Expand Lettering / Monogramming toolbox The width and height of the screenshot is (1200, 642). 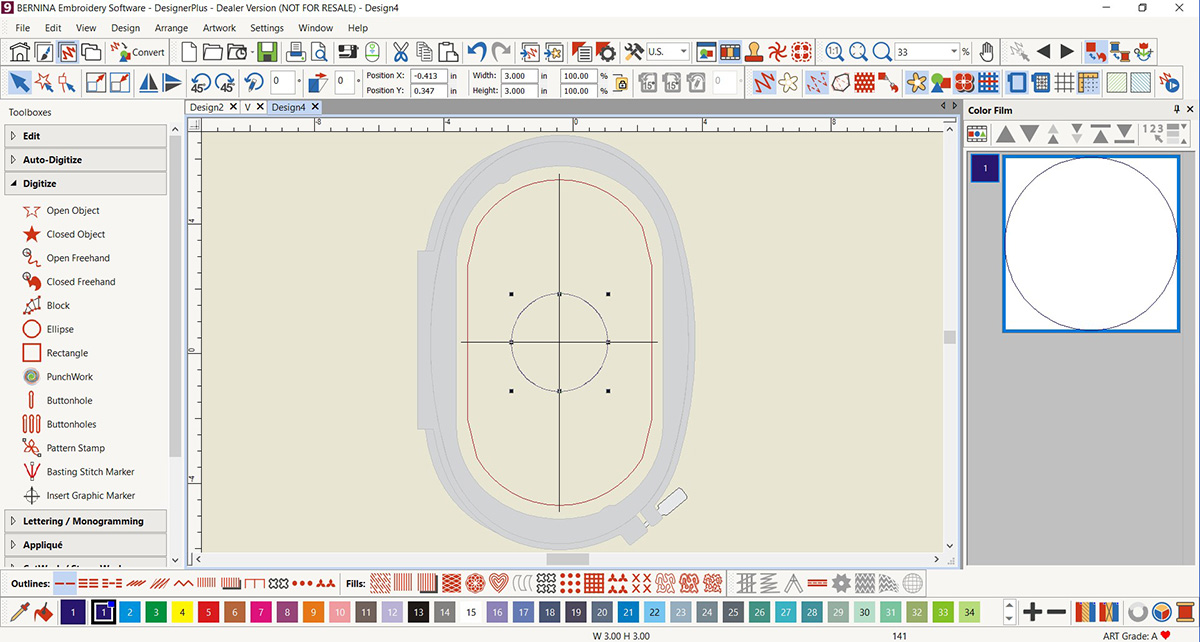click(85, 521)
